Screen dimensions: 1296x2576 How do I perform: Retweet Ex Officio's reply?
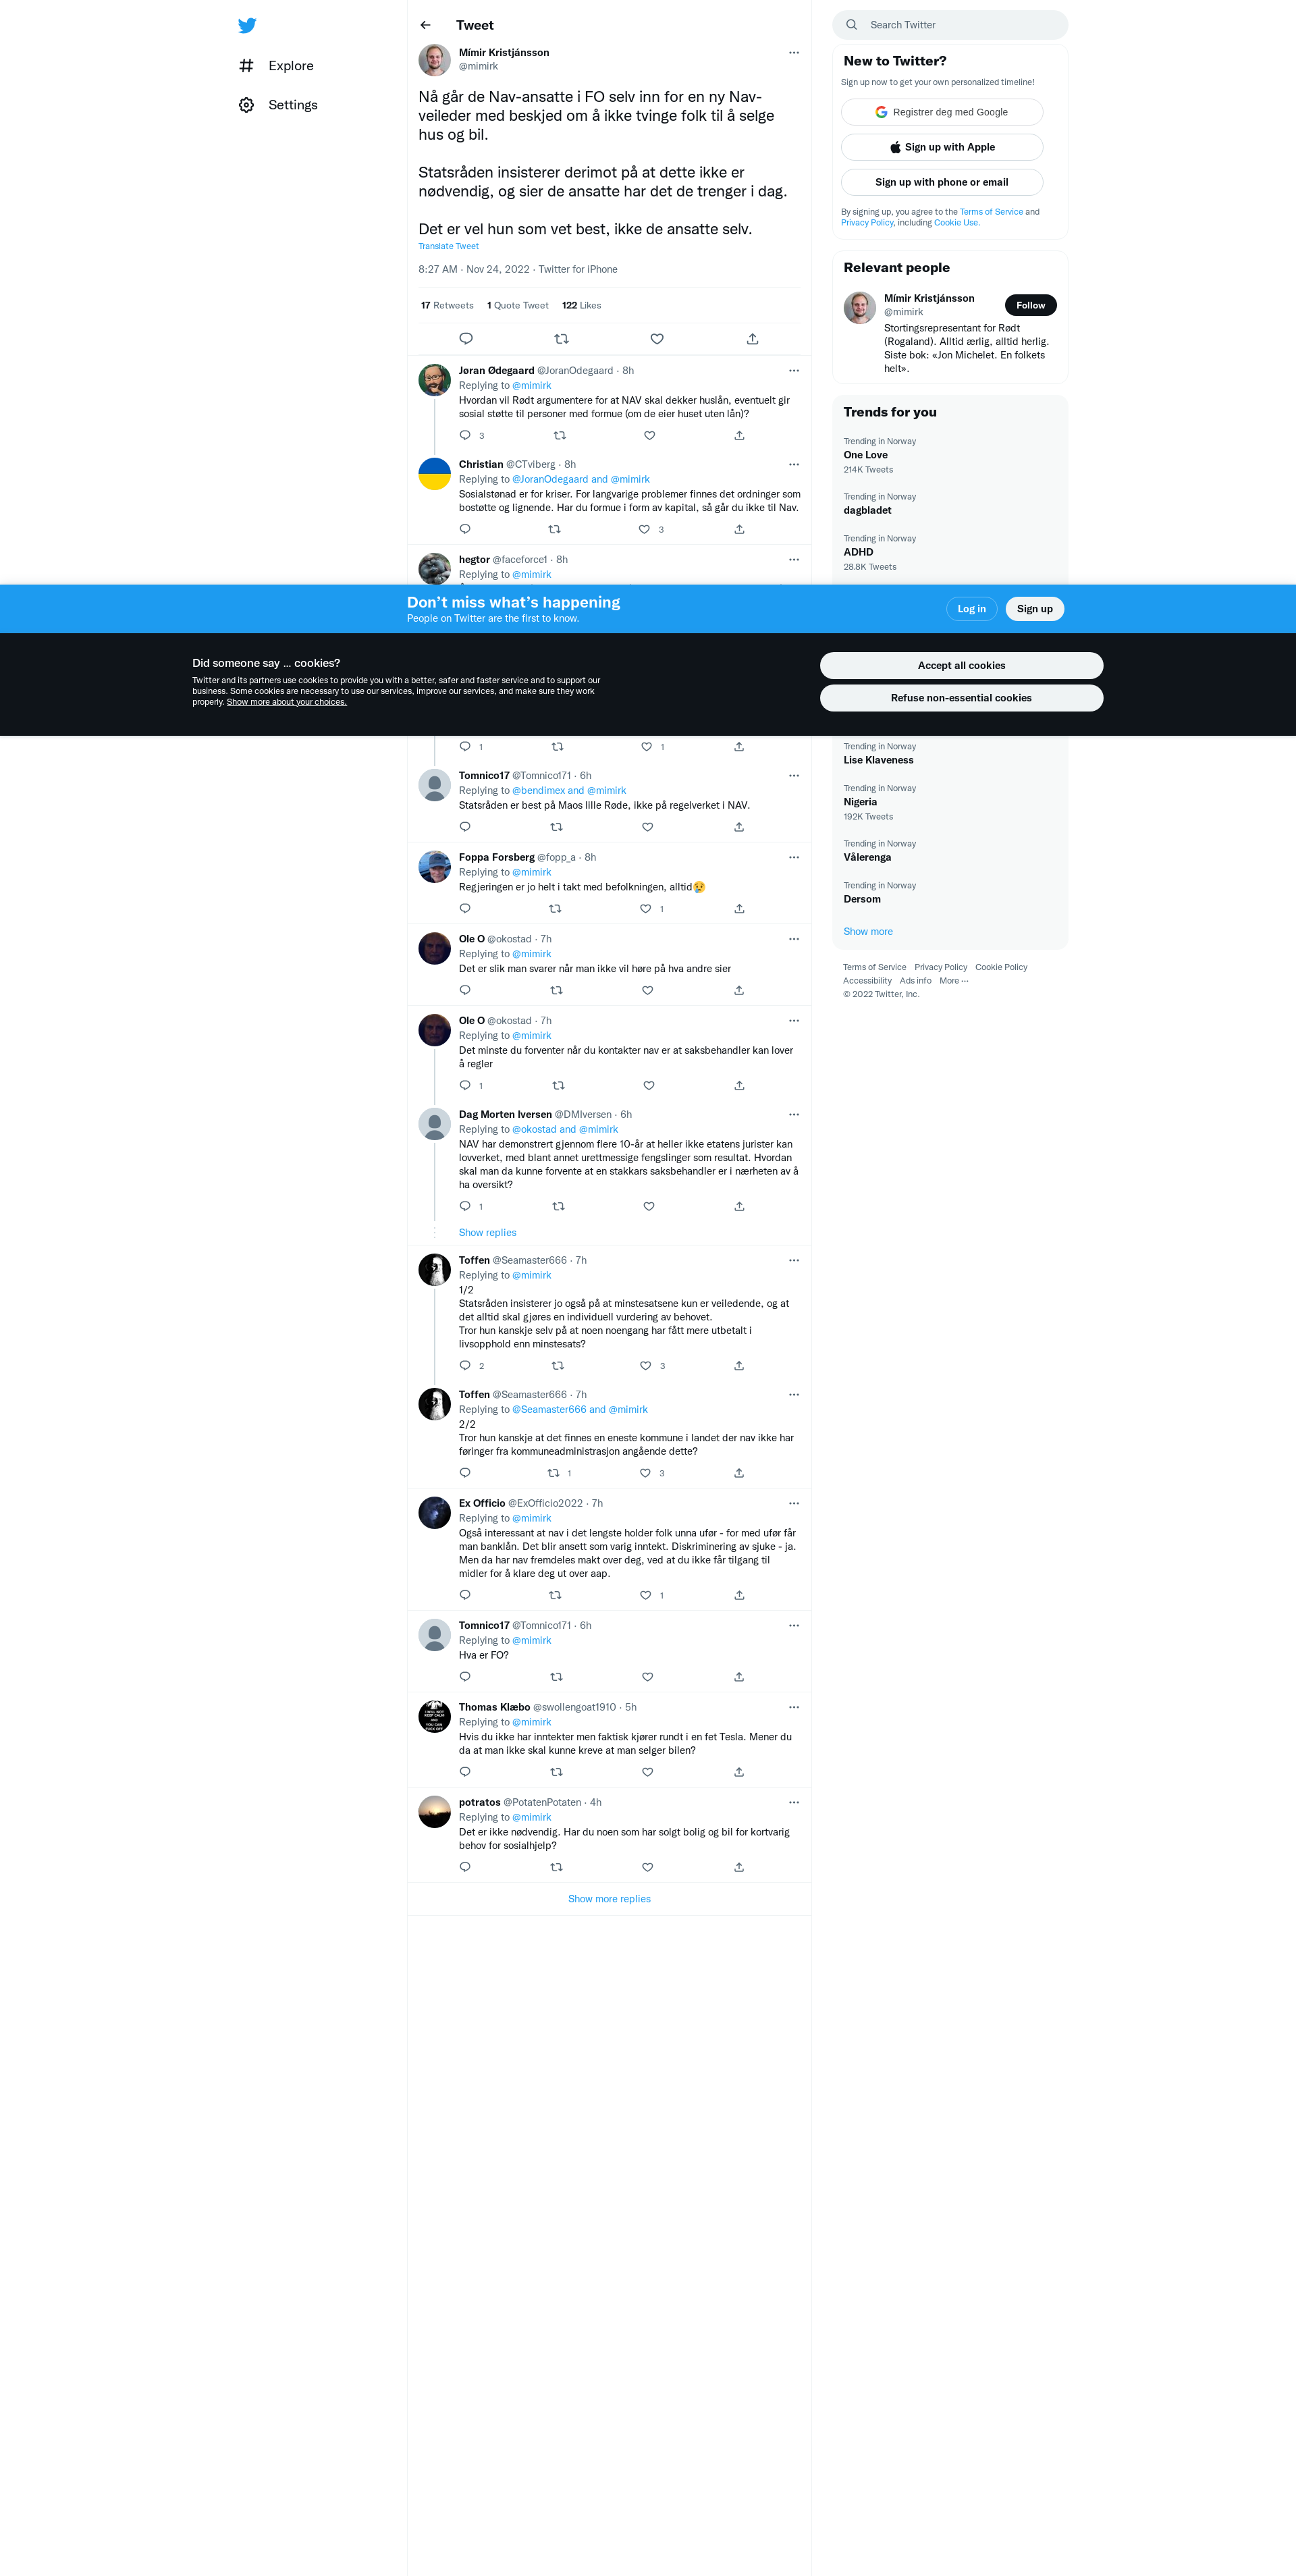[x=555, y=1595]
